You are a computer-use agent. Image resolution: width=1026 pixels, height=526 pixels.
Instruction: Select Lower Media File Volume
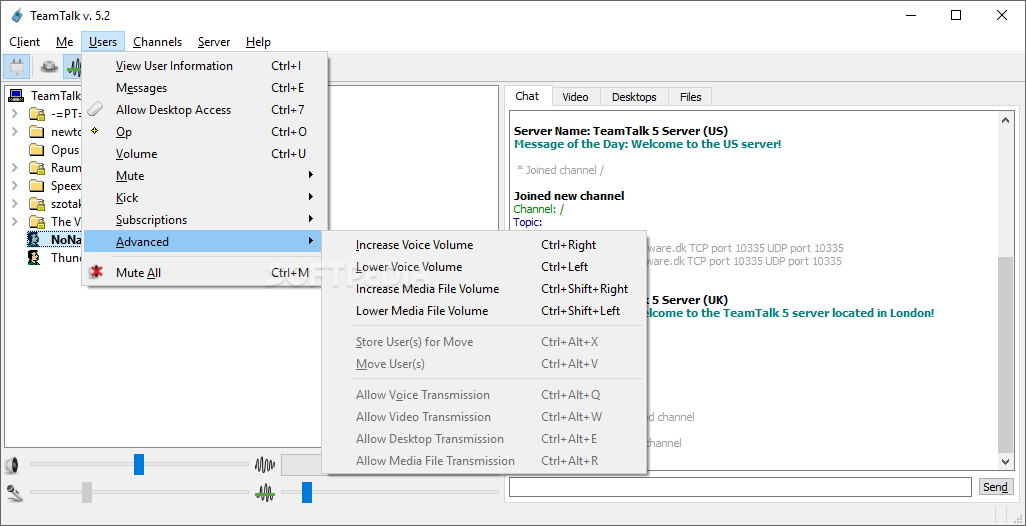point(484,311)
